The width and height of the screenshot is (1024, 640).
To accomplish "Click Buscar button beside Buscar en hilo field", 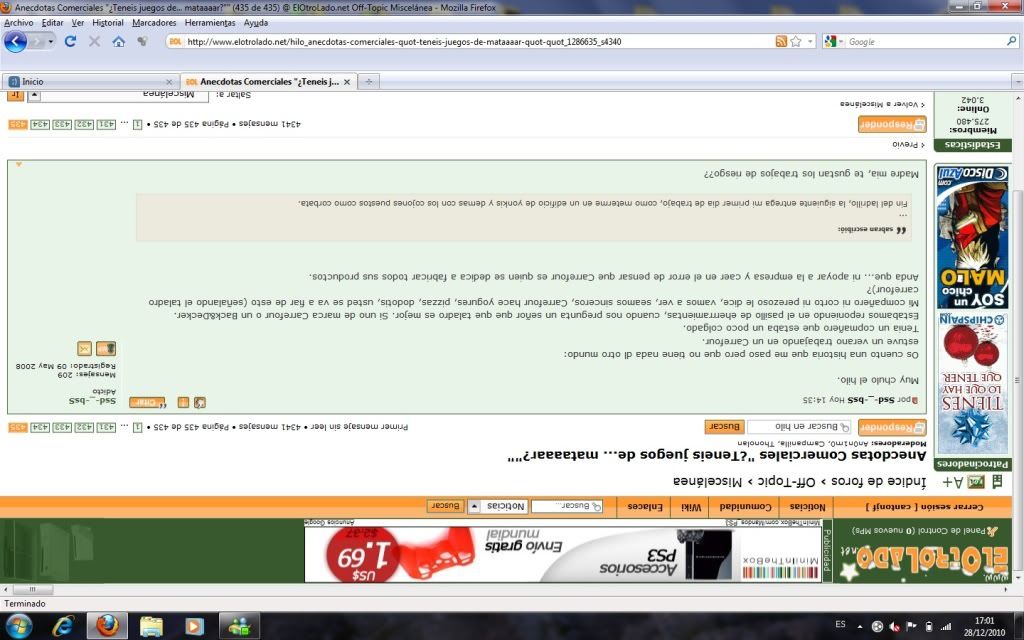I will point(724,426).
